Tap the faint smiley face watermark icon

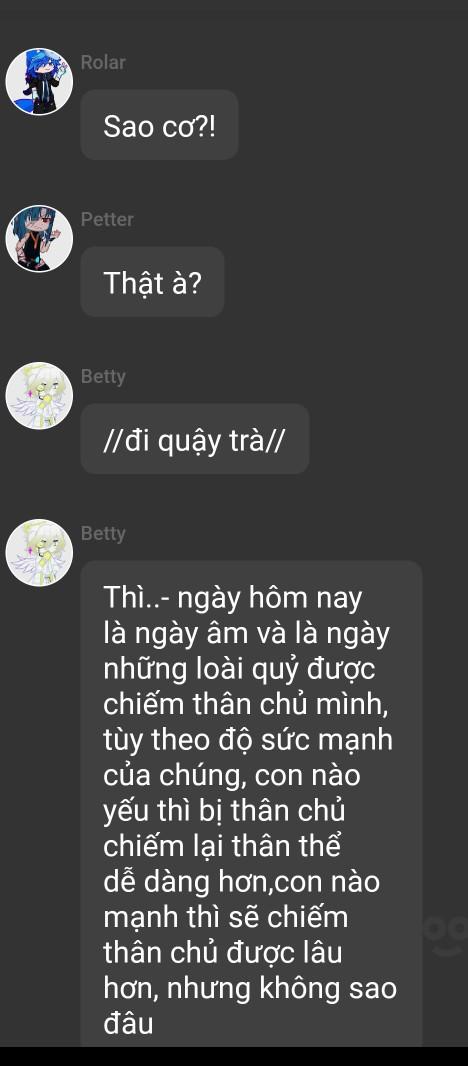pos(446,935)
